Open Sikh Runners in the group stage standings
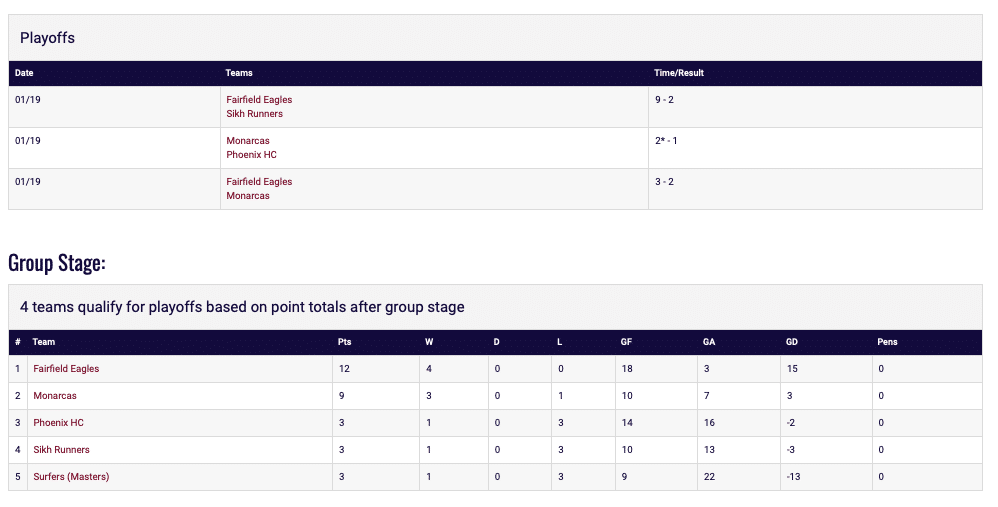998x507 pixels. 61,450
